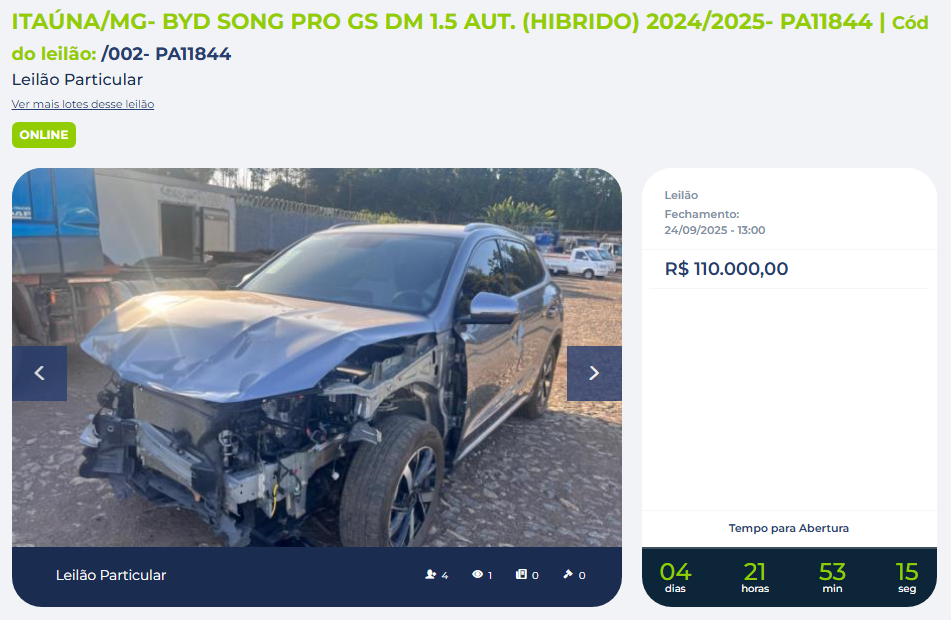Click 'Leilão Particular' caption under the photo

point(111,575)
